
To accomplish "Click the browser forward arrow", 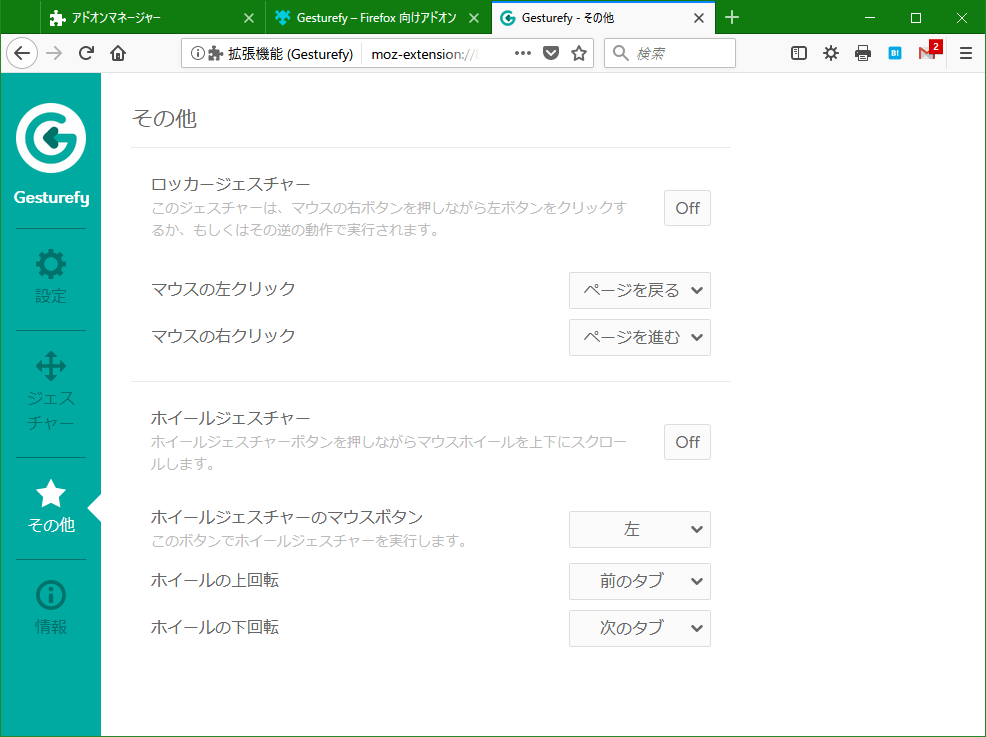I will tap(54, 53).
